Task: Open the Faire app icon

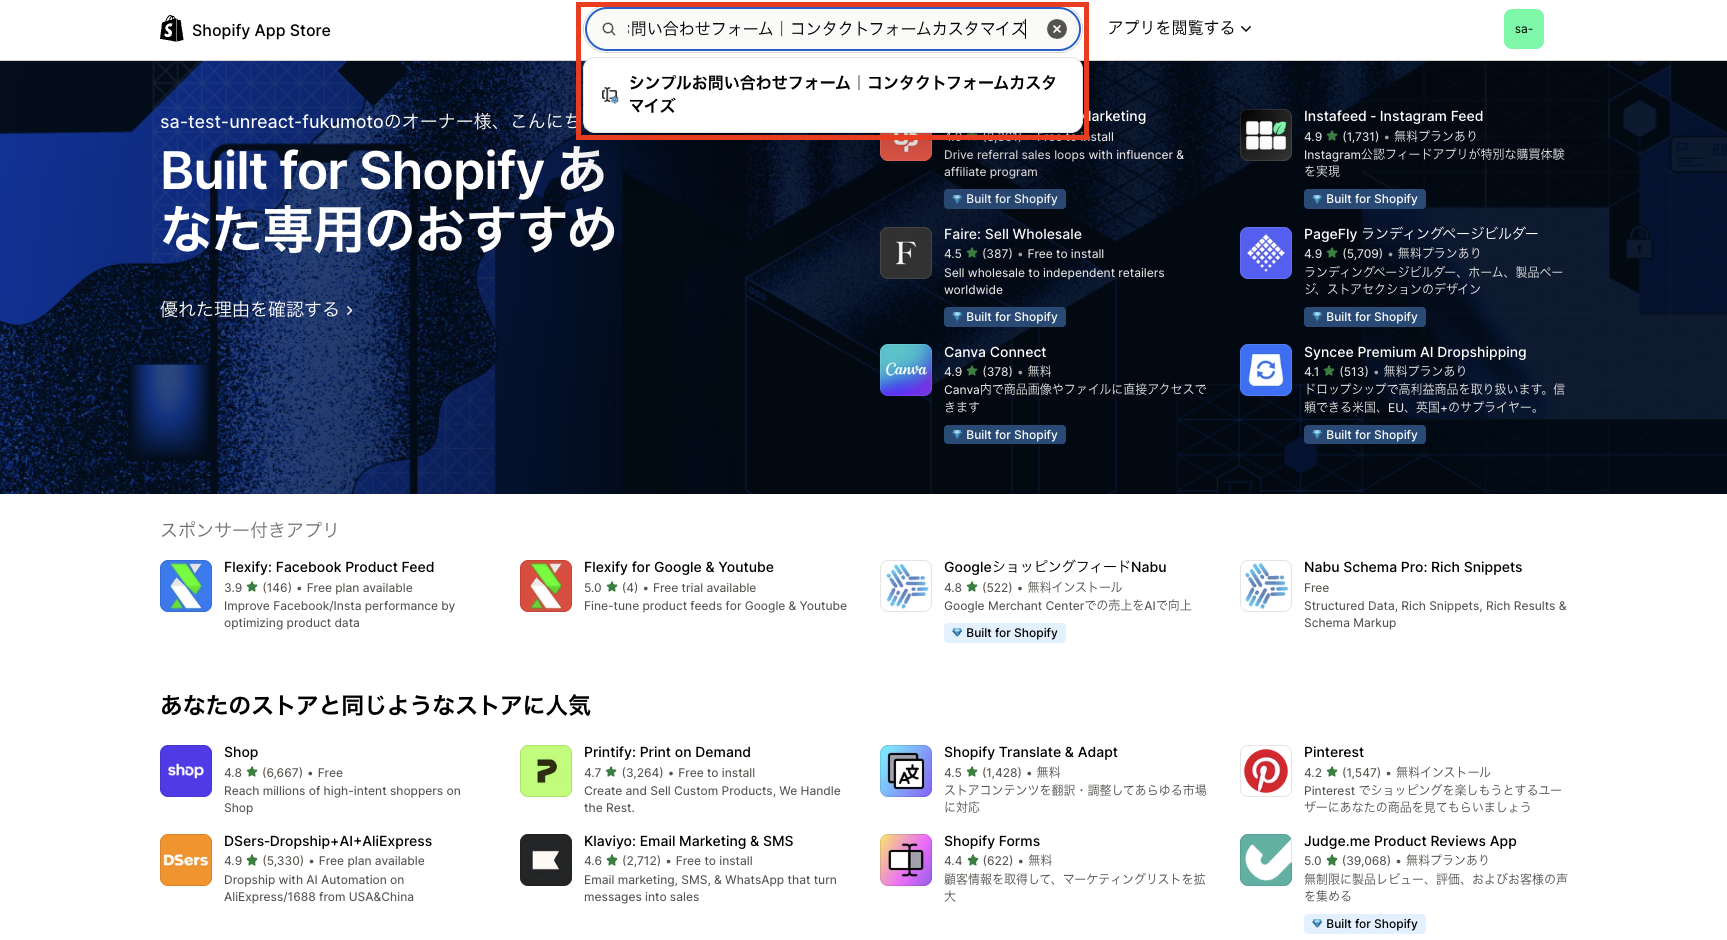Action: (x=906, y=253)
